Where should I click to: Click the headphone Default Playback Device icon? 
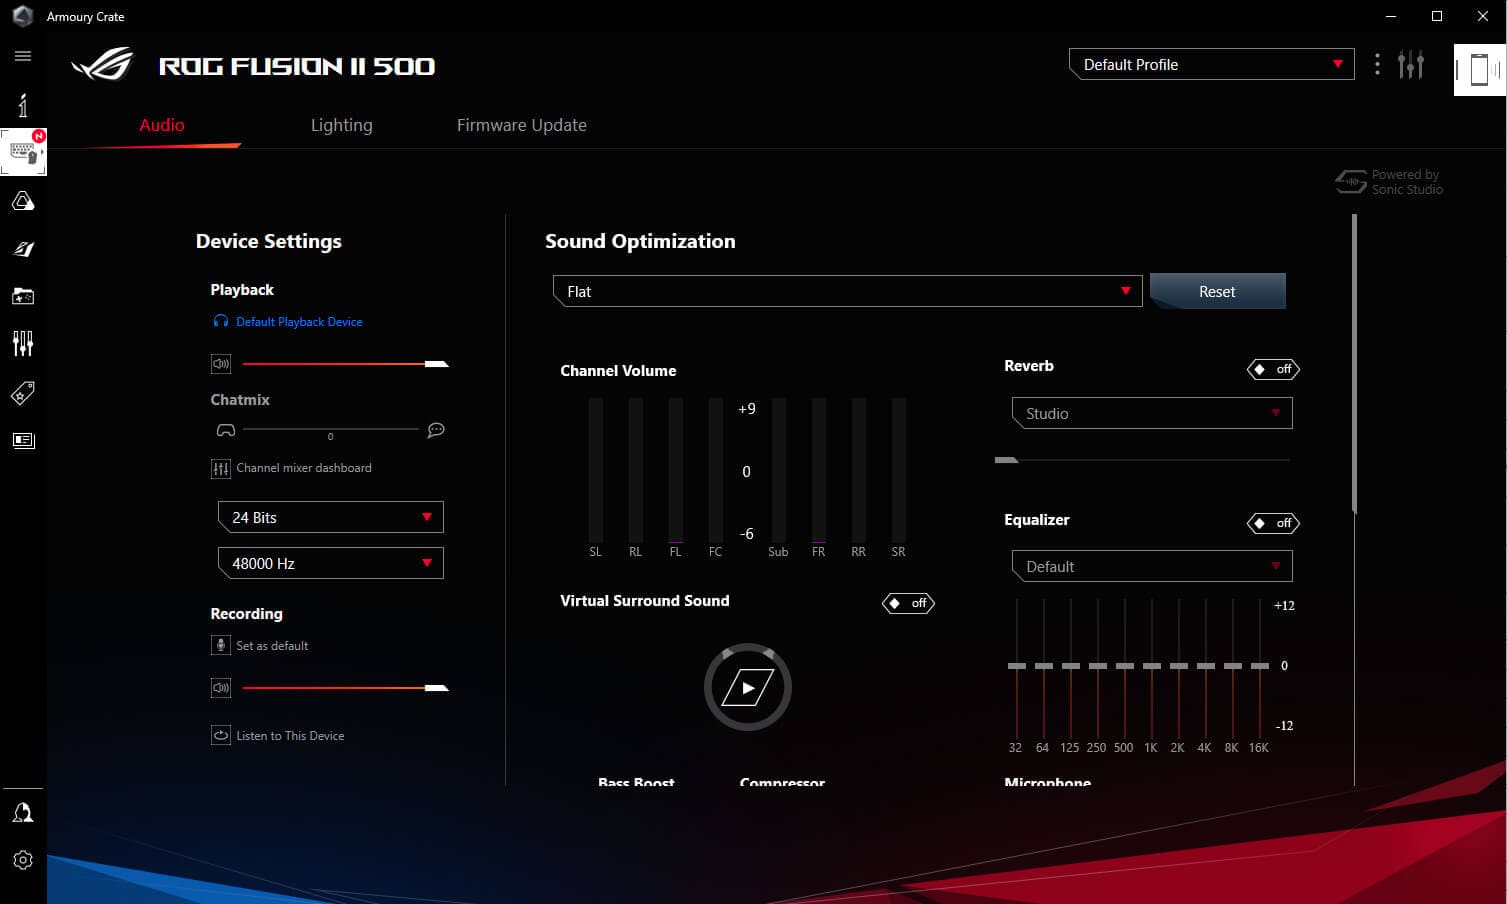221,321
